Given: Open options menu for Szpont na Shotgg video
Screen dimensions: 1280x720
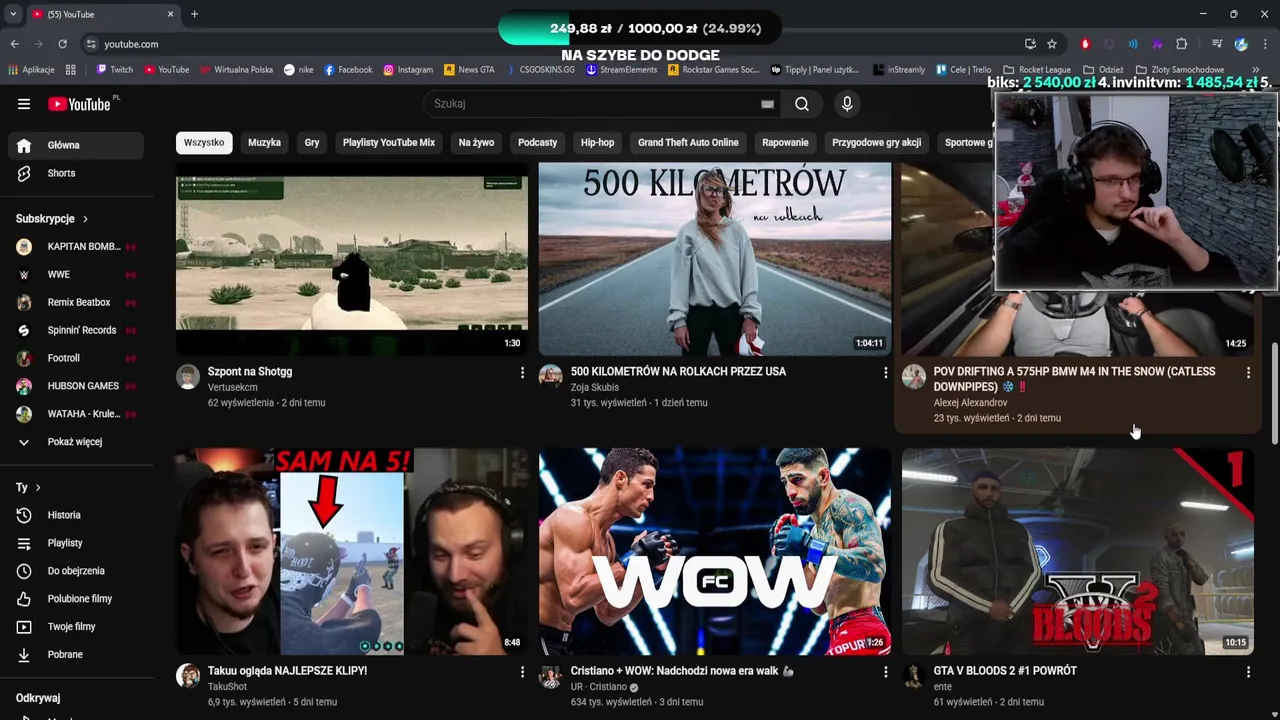Looking at the screenshot, I should [522, 372].
